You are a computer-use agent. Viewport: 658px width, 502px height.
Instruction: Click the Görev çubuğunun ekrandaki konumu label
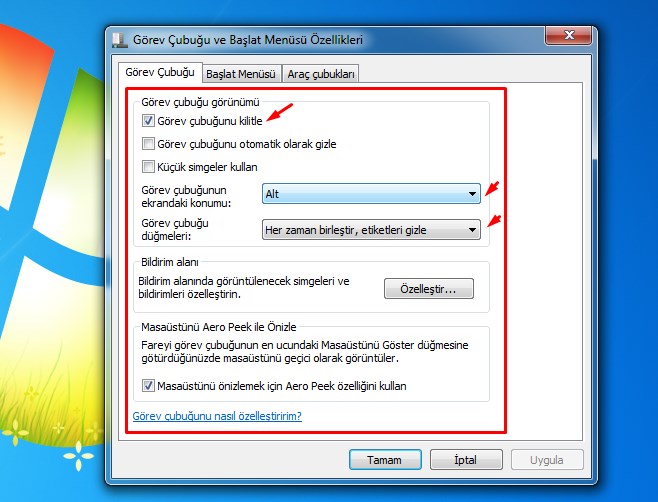click(185, 195)
